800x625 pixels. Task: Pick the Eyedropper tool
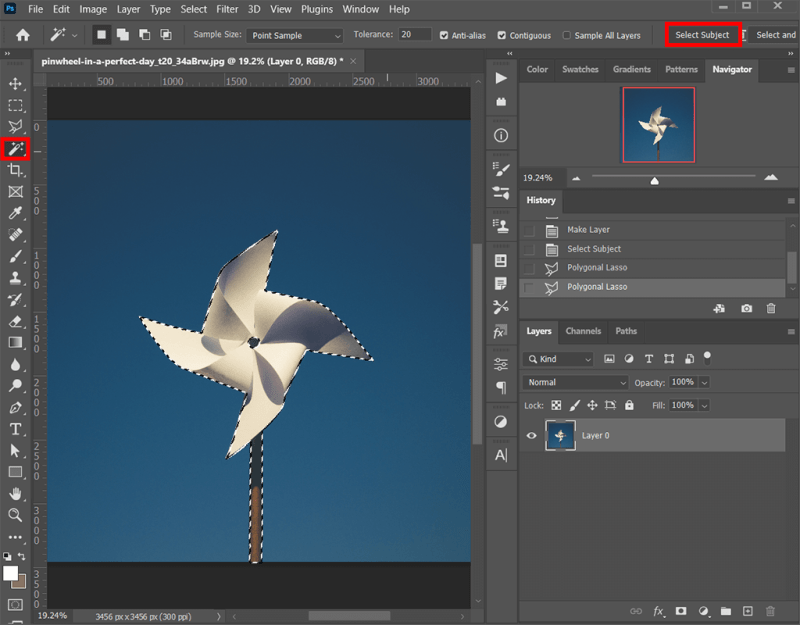pos(15,214)
